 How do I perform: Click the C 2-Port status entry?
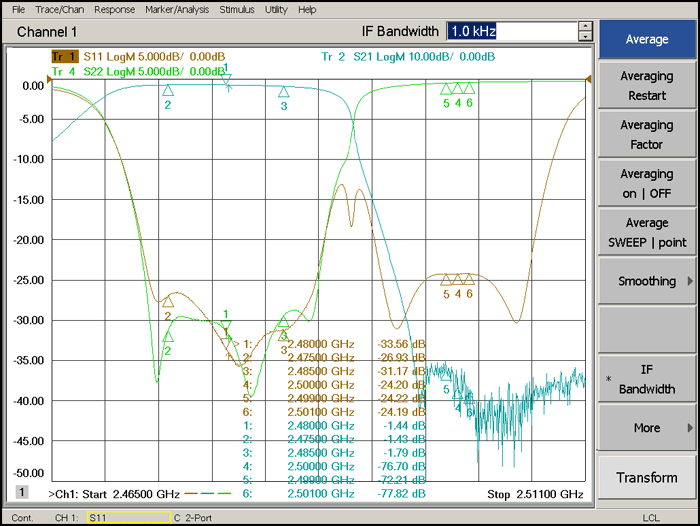tap(193, 518)
